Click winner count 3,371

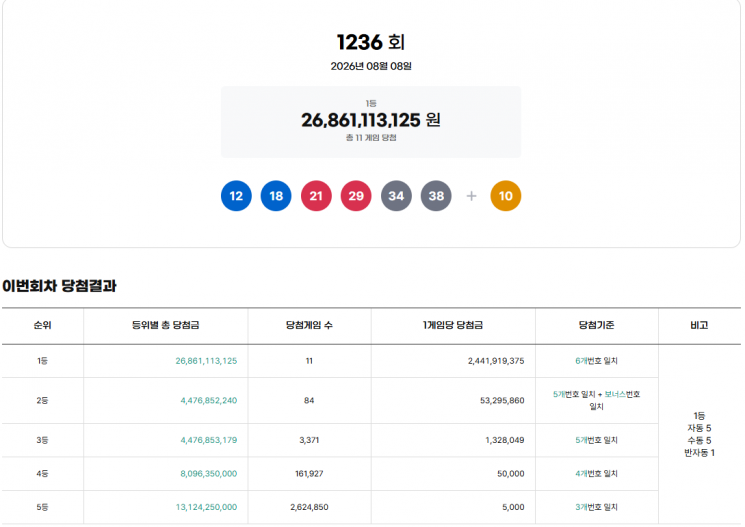[x=309, y=441]
